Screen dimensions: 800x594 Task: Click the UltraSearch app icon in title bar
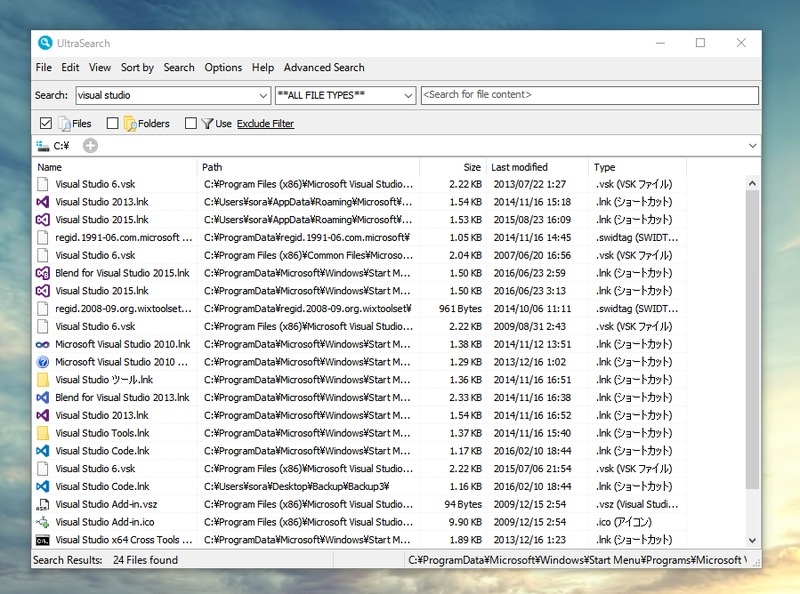45,43
